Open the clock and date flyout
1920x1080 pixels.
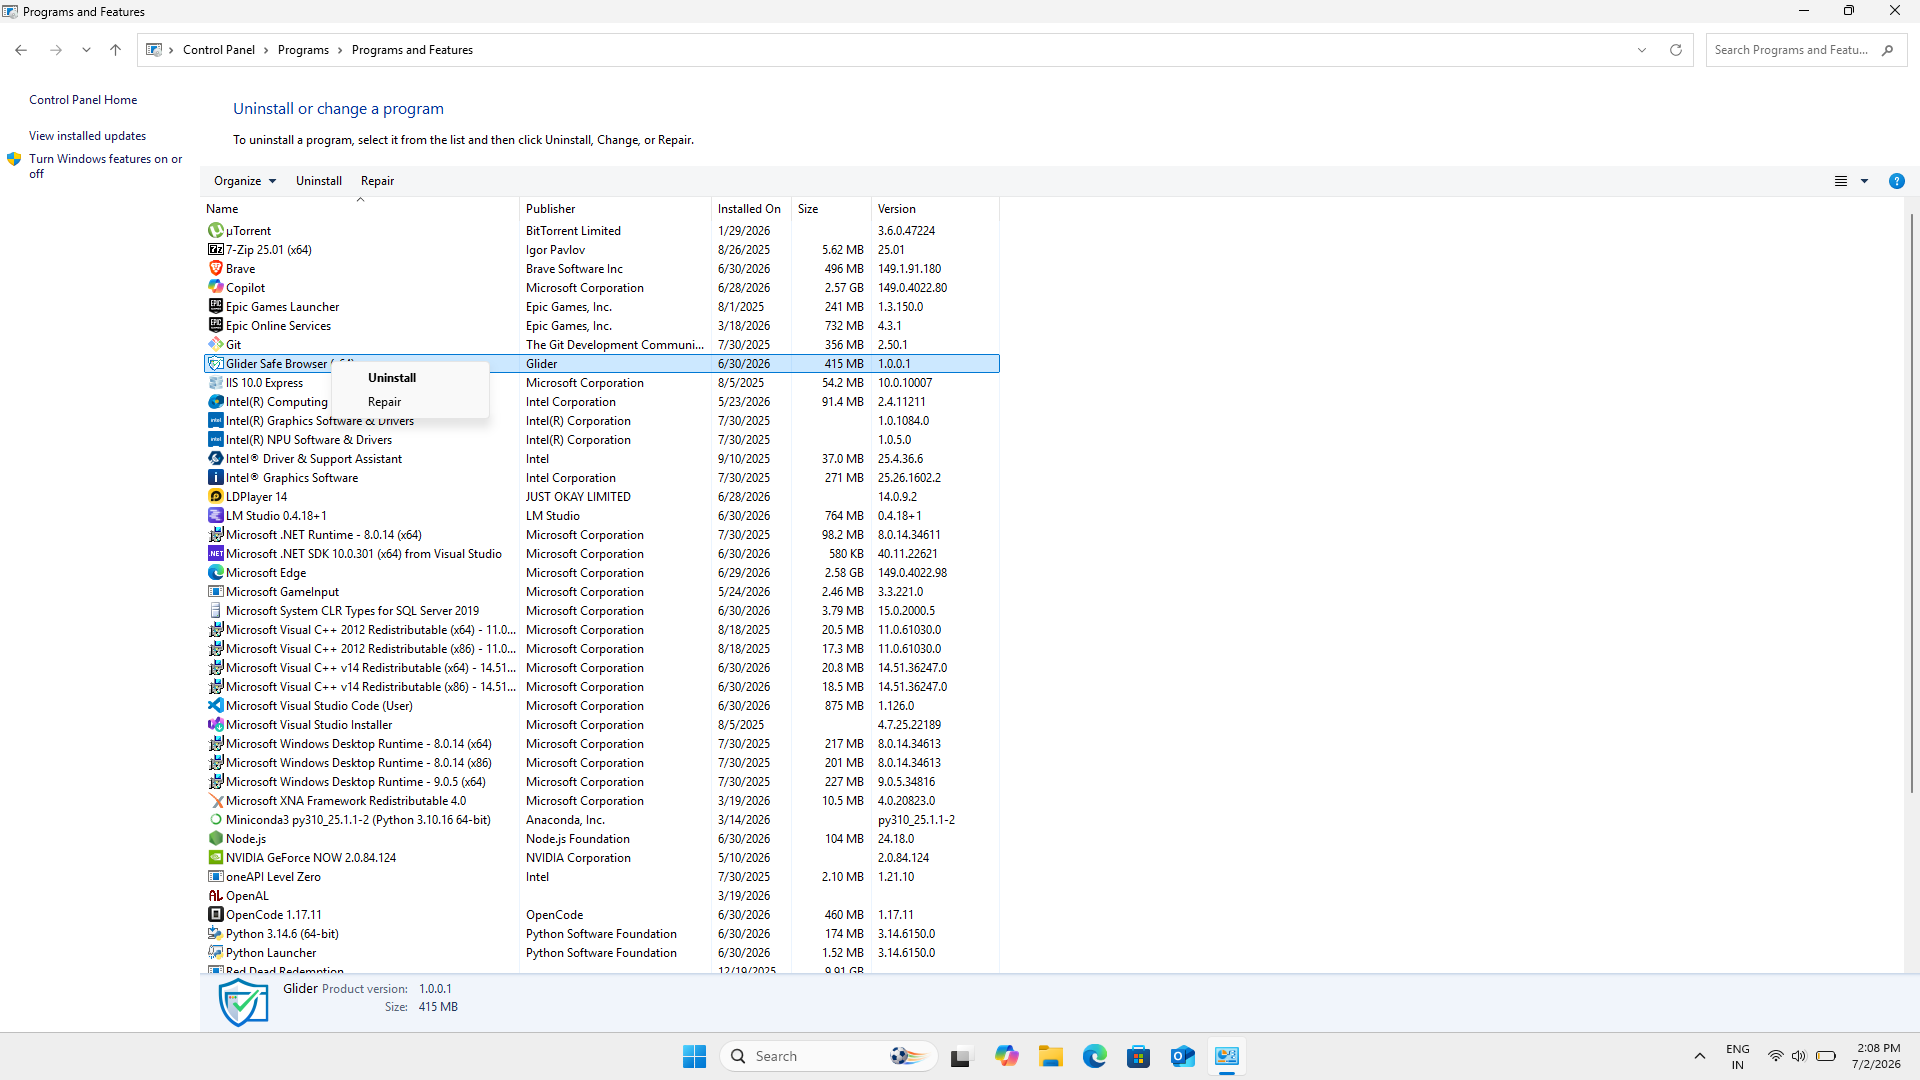pyautogui.click(x=1877, y=1056)
